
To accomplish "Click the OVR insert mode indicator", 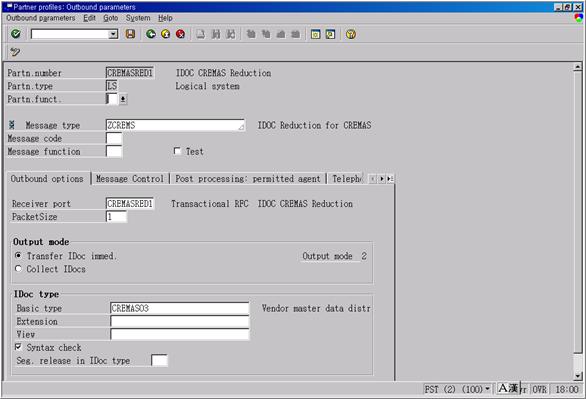I will coord(540,389).
